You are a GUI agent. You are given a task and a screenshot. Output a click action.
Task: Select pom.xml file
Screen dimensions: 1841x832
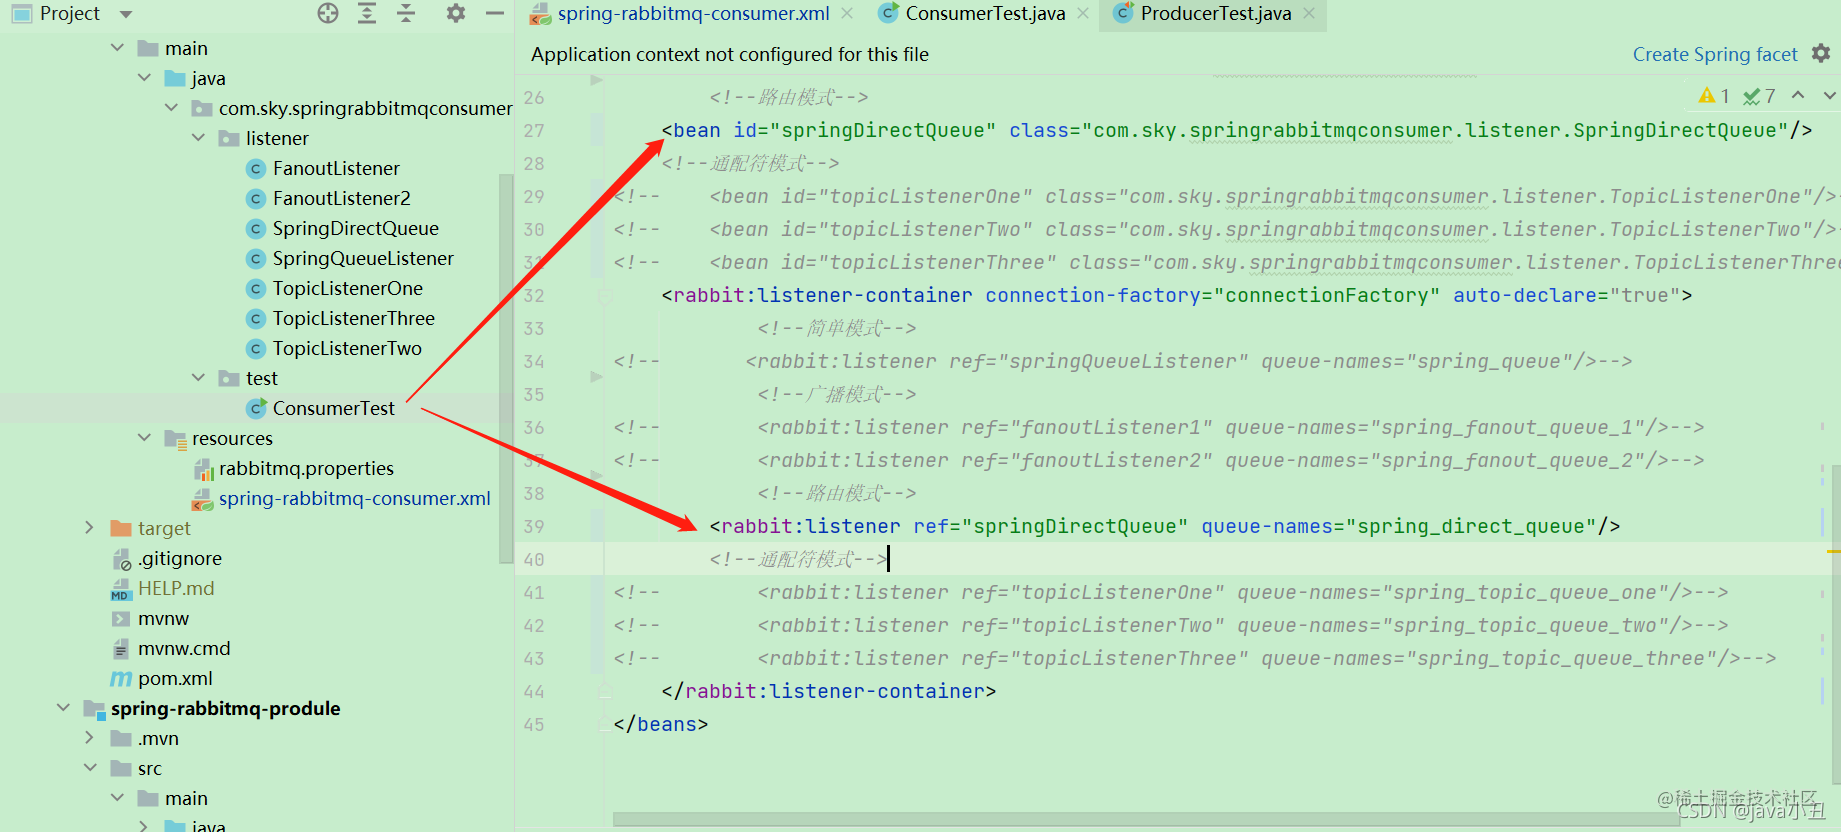(x=175, y=678)
